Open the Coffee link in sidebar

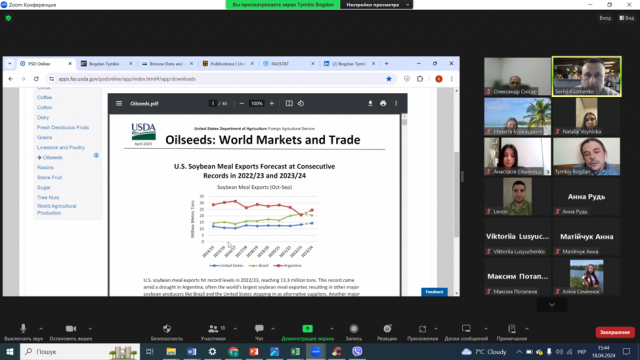click(44, 98)
